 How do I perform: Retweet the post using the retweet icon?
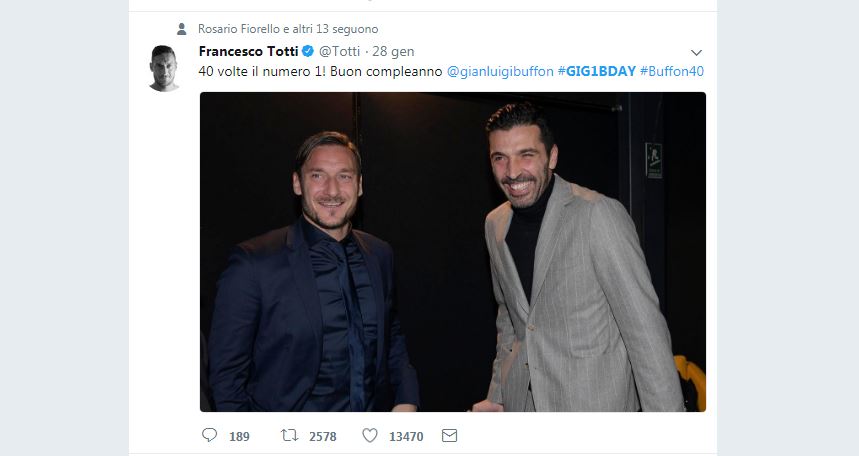(289, 436)
